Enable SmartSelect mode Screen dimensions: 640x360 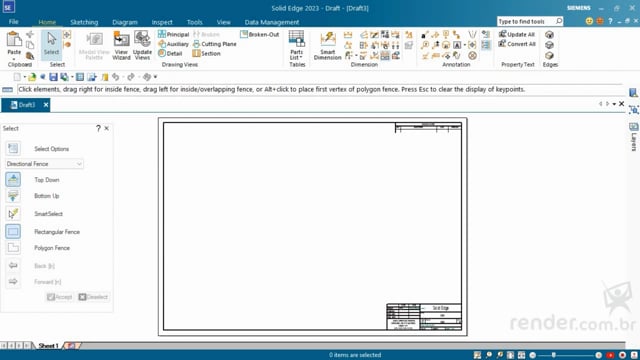[13, 213]
